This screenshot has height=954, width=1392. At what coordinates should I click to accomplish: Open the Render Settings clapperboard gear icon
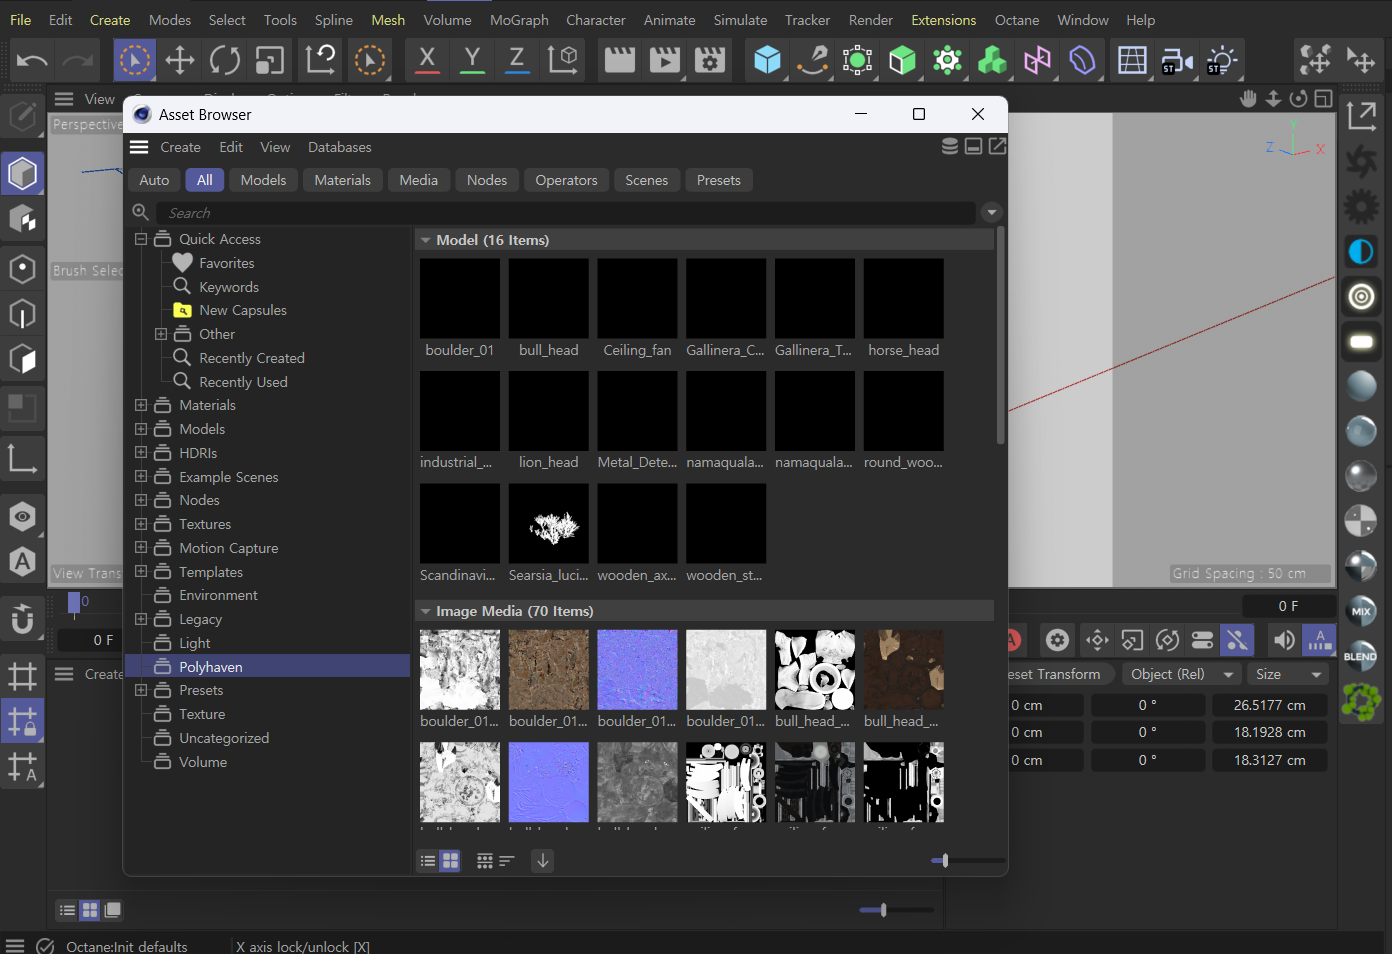click(x=710, y=61)
